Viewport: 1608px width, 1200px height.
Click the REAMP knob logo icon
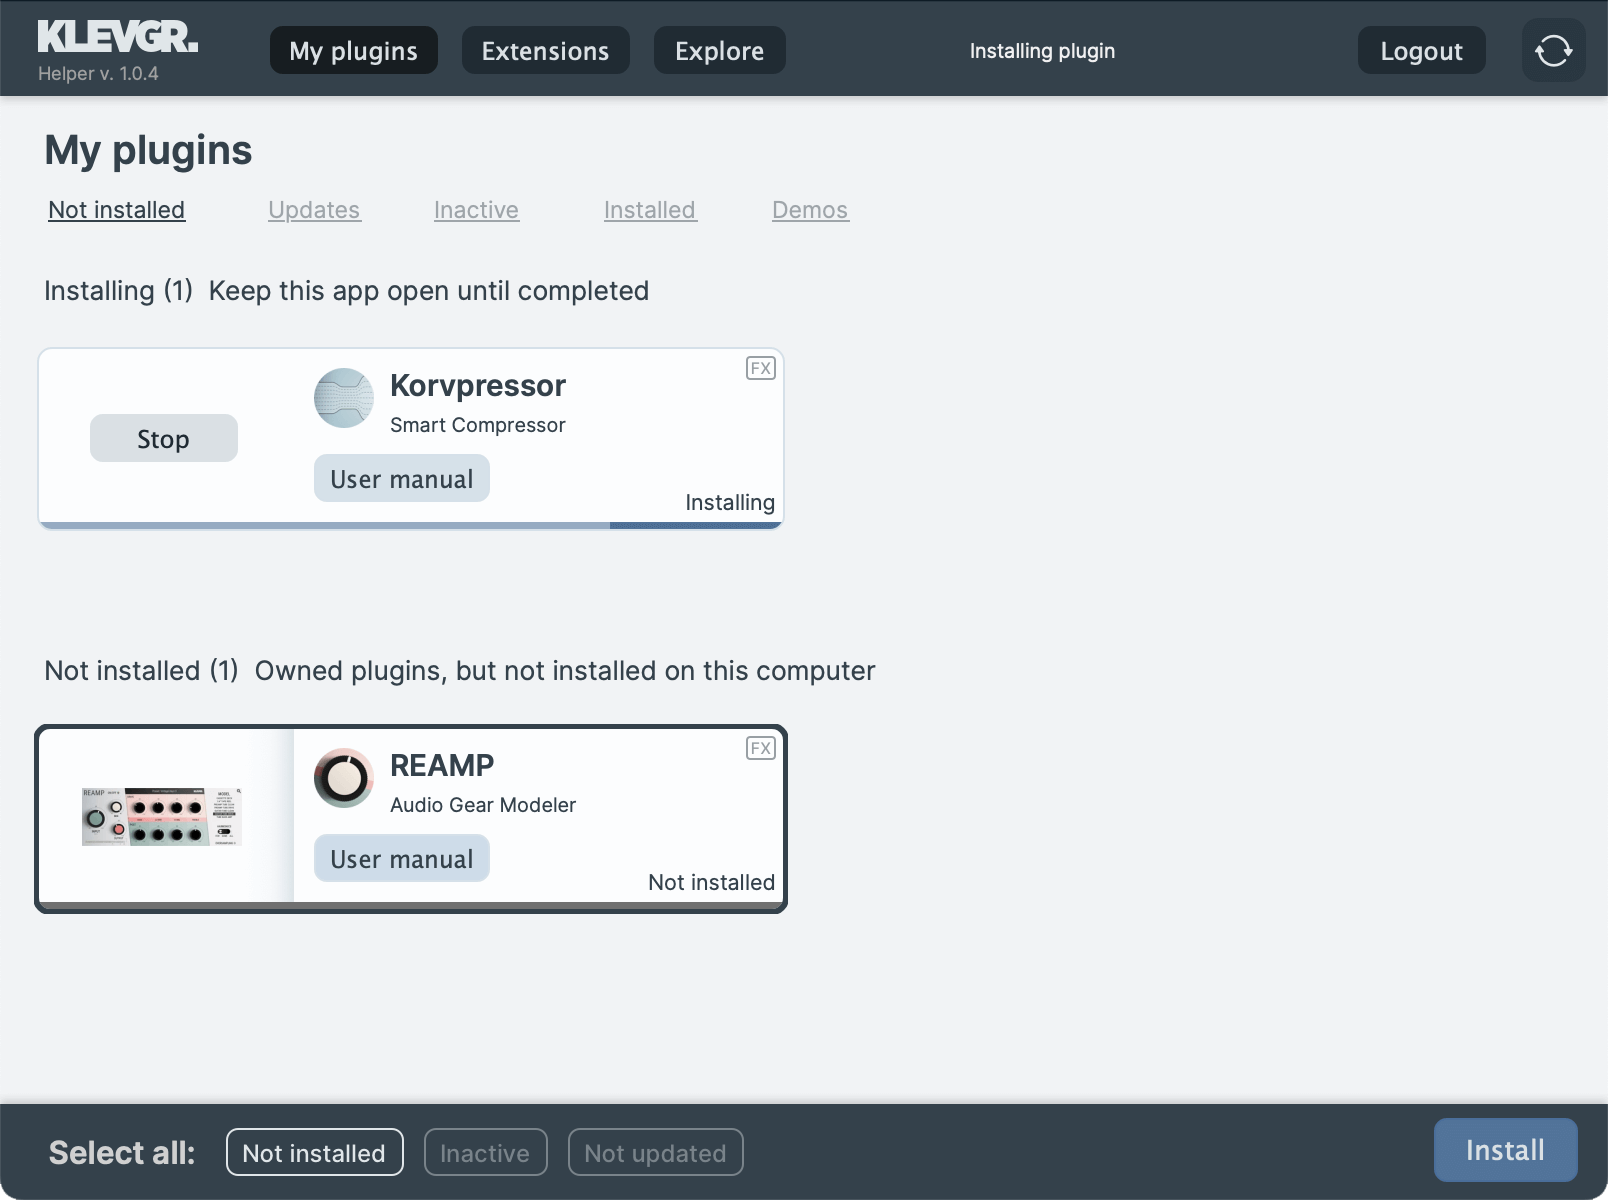(x=344, y=778)
